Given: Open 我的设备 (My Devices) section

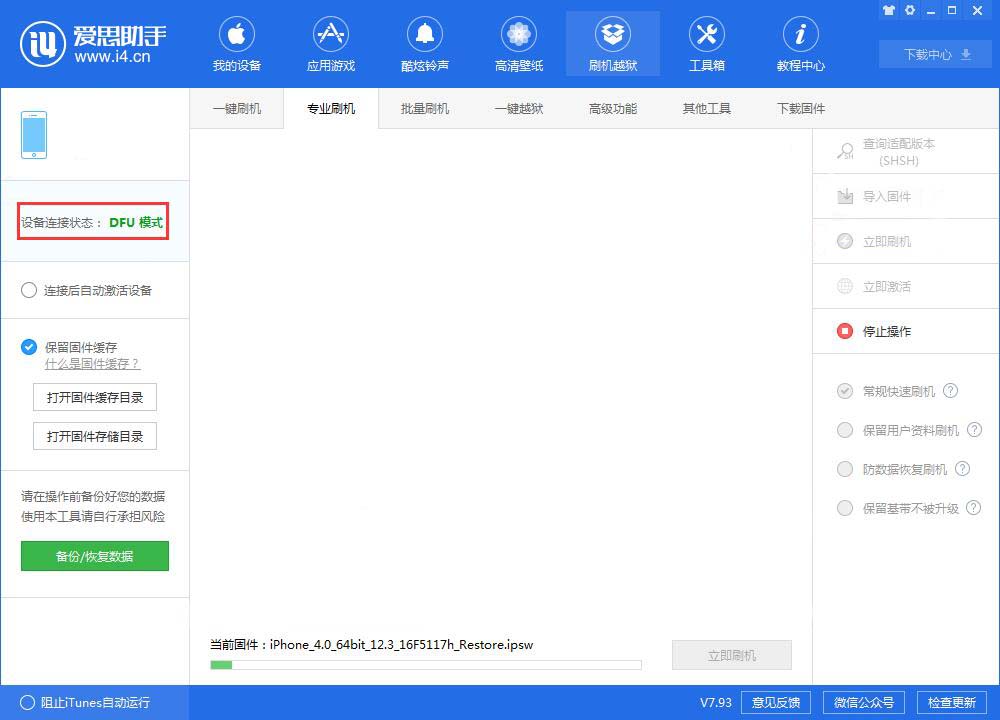Looking at the screenshot, I should pyautogui.click(x=237, y=43).
